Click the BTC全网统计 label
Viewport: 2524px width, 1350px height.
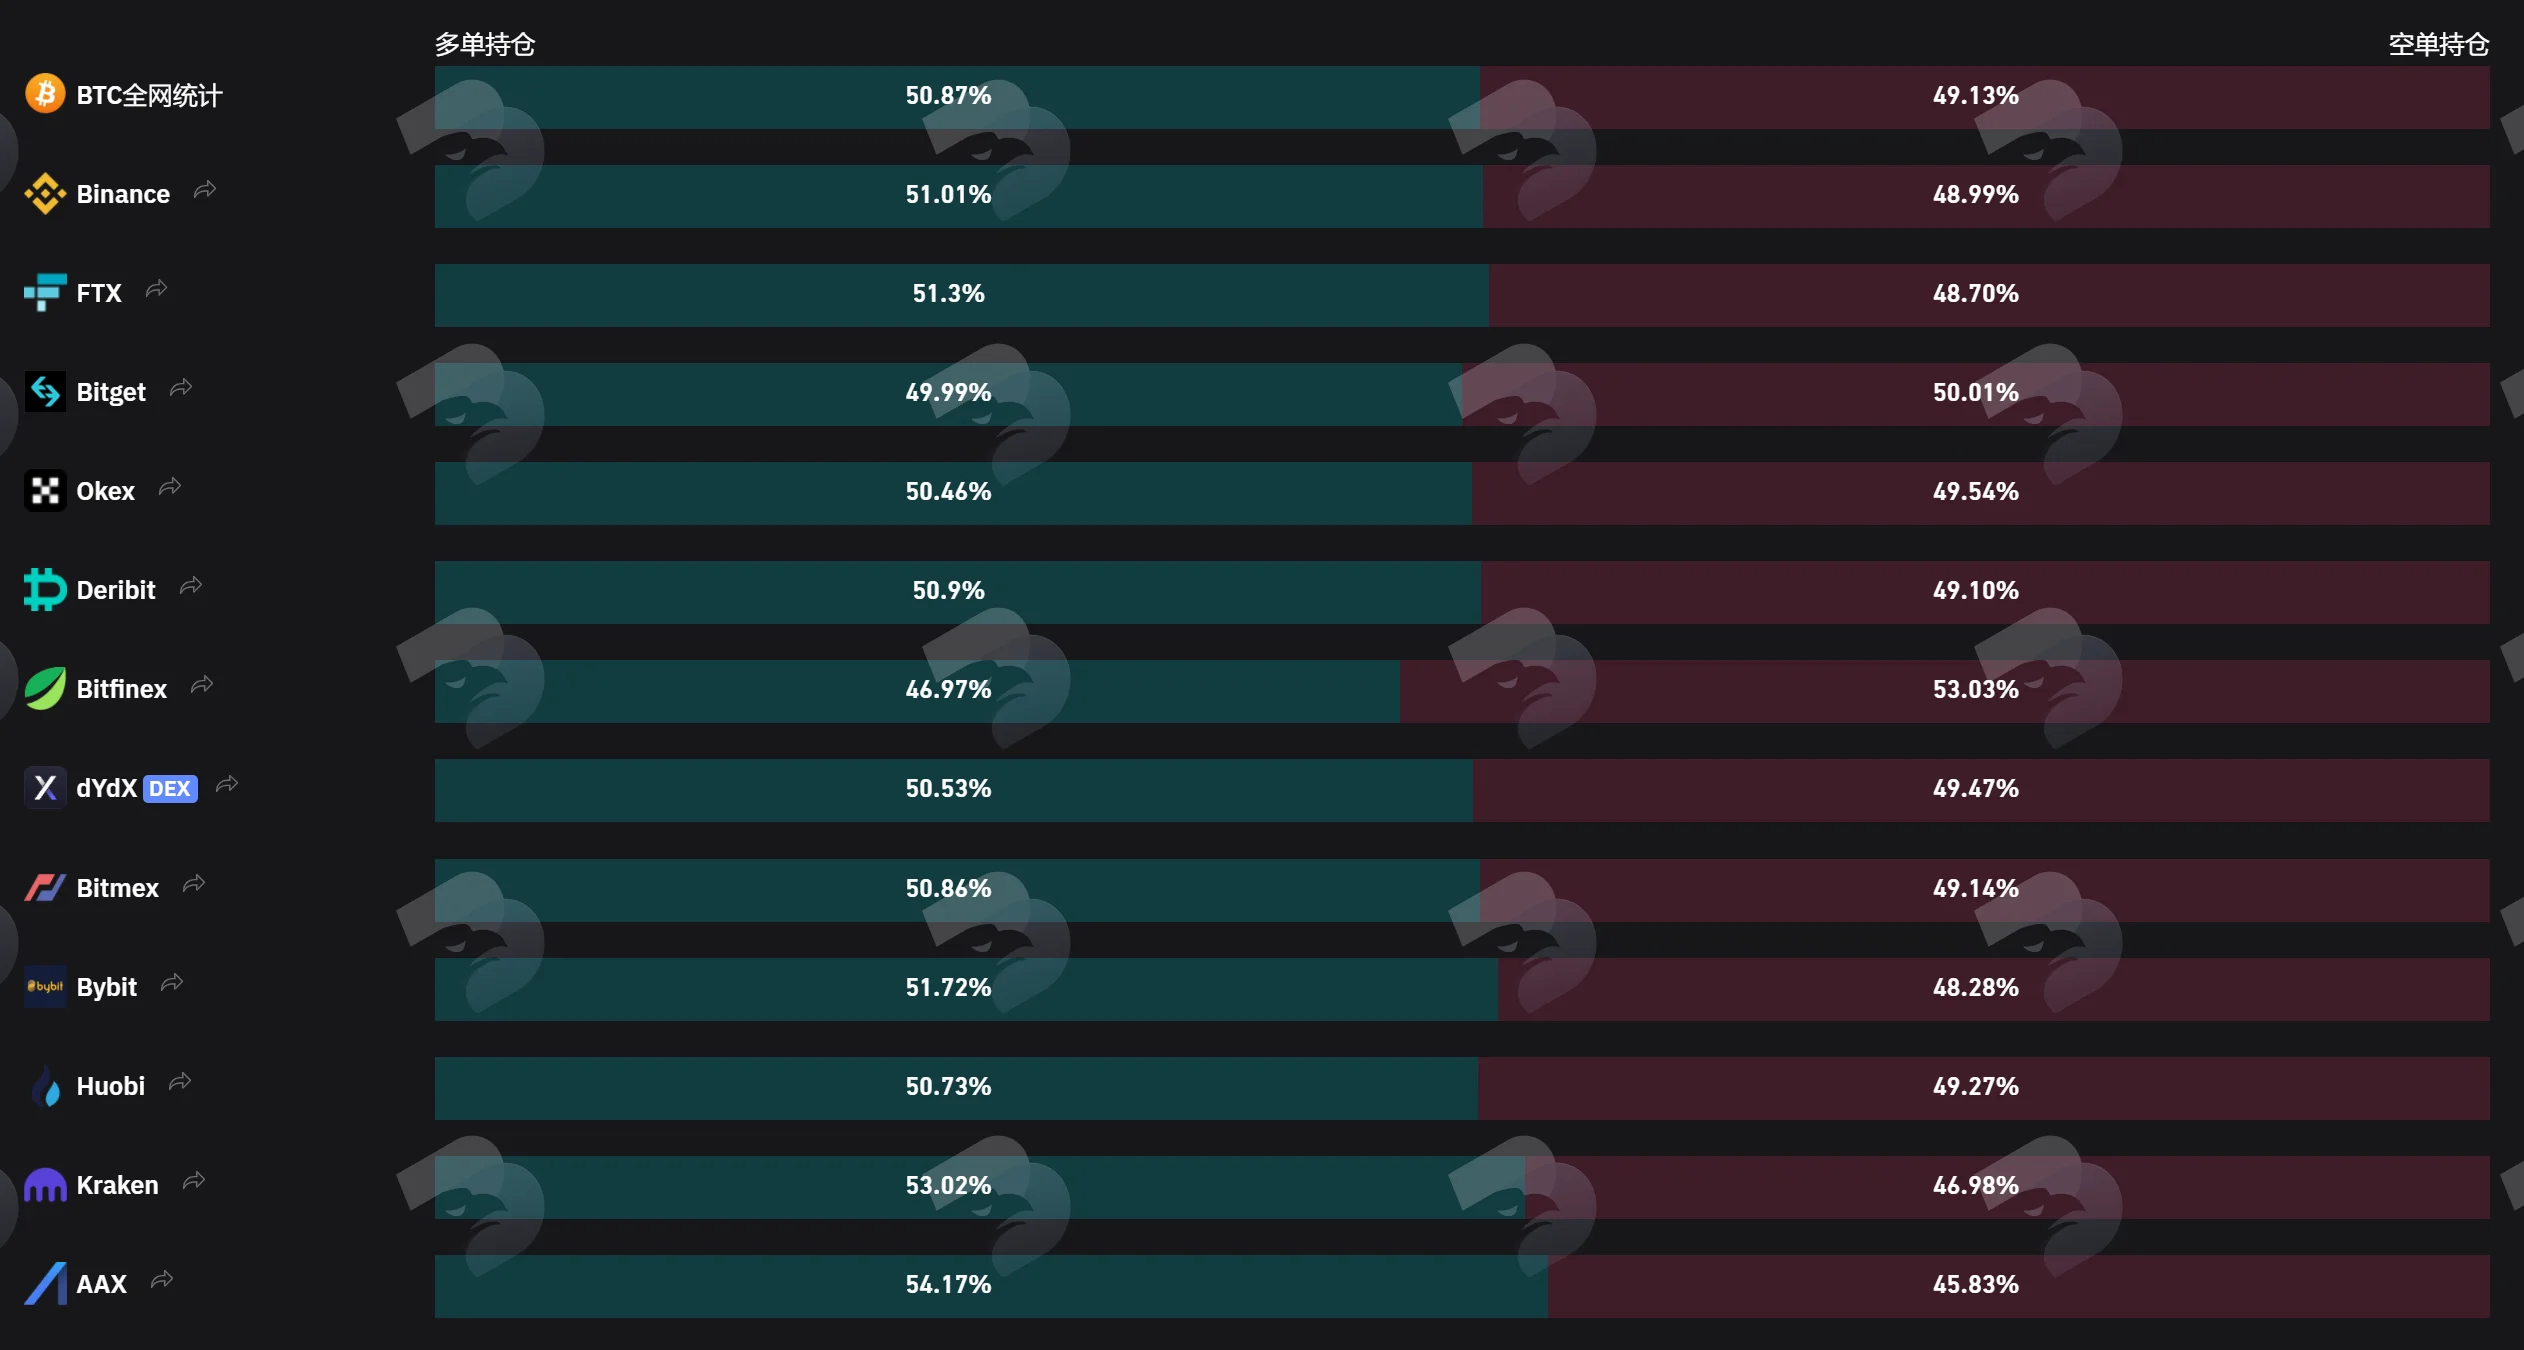pyautogui.click(x=150, y=96)
